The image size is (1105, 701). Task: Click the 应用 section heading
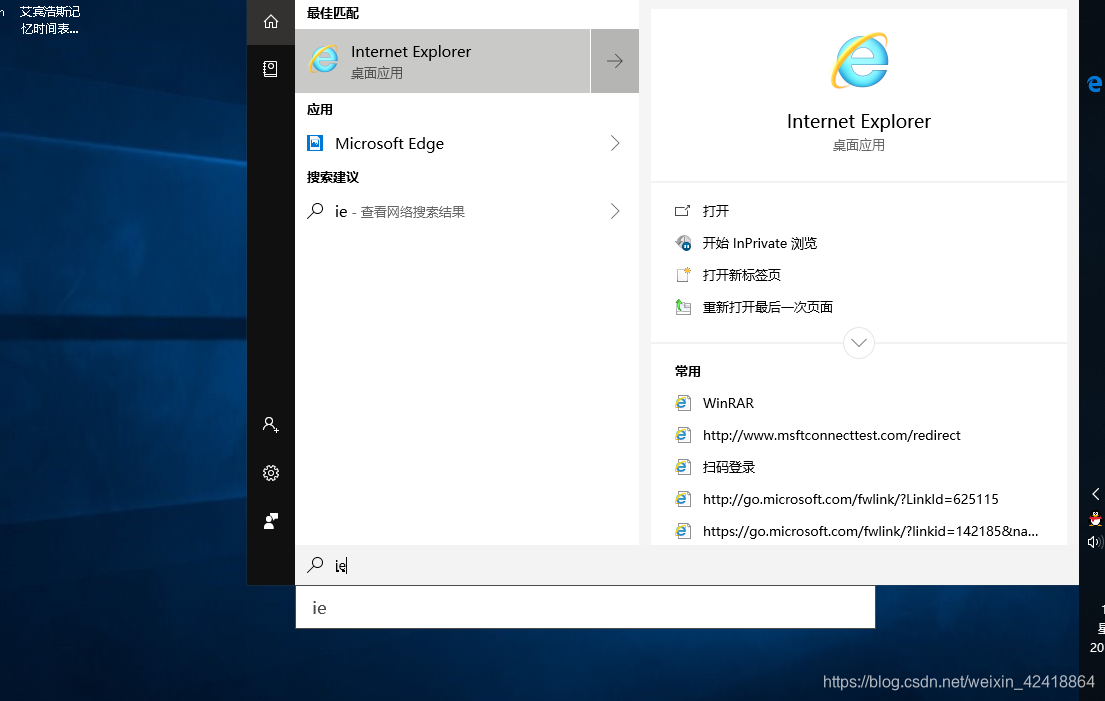[x=319, y=109]
